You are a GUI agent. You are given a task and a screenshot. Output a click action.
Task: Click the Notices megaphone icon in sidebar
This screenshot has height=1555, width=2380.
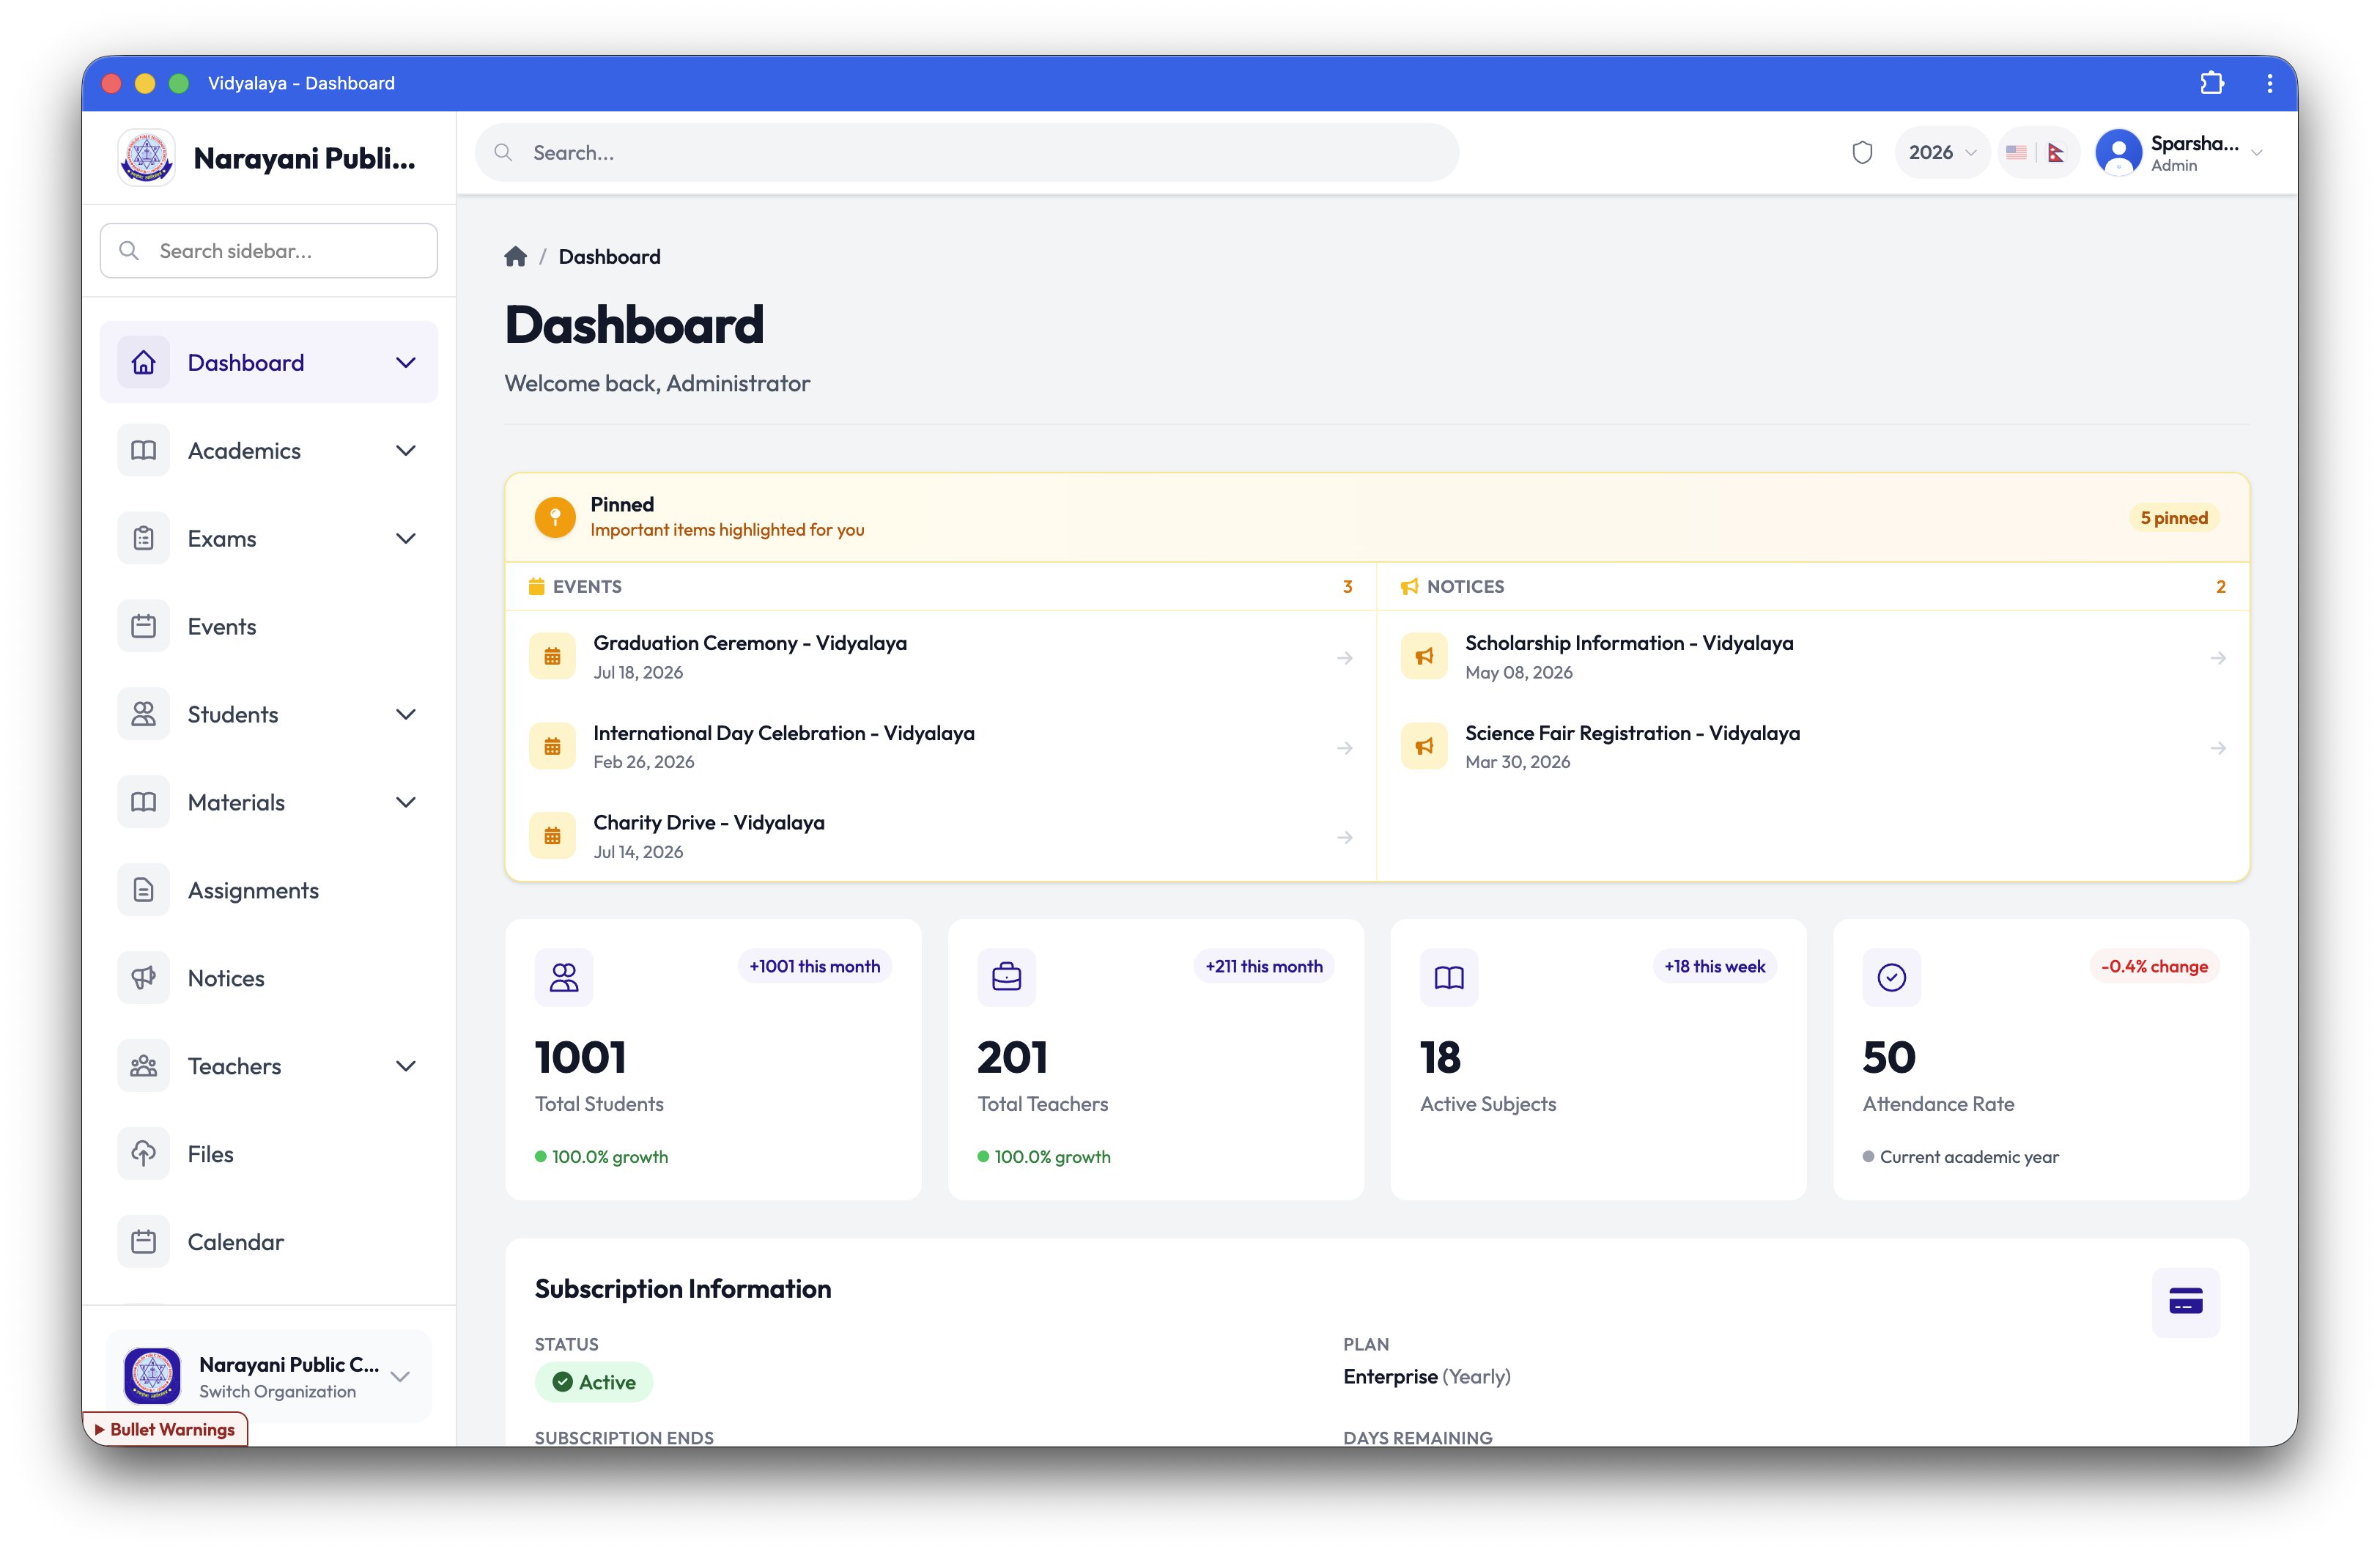pyautogui.click(x=144, y=978)
